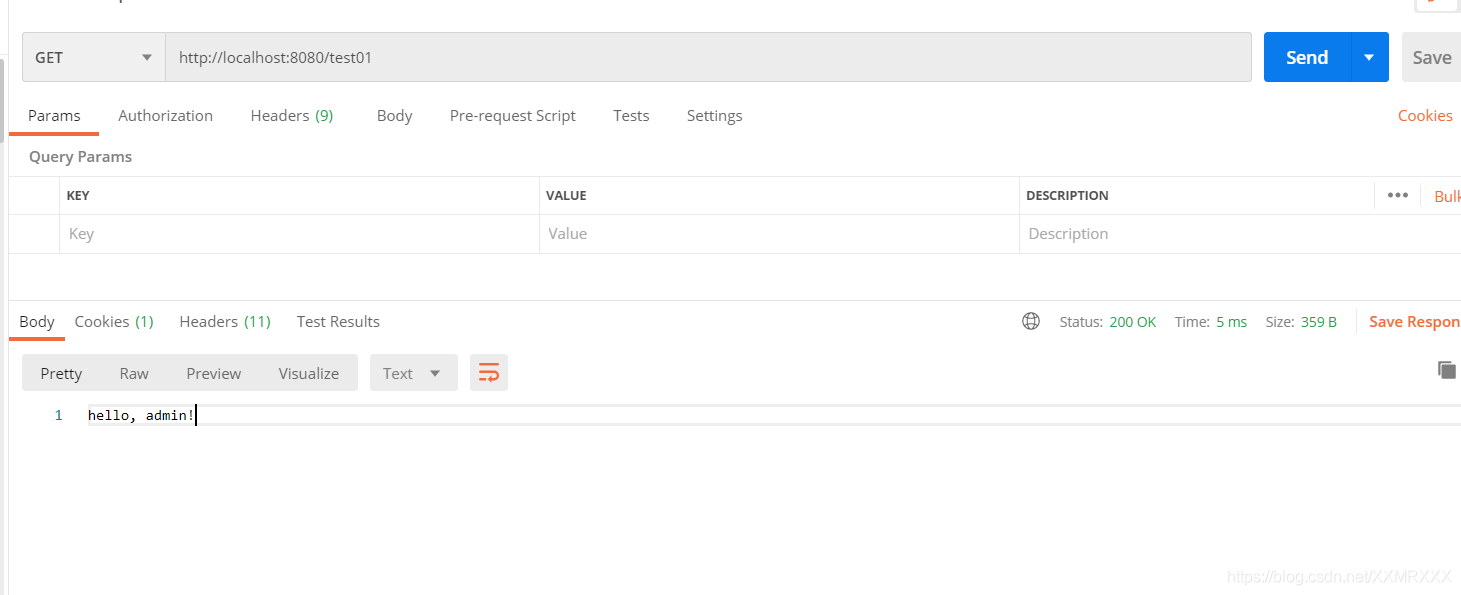
Task: Open the request Body tab
Action: [x=394, y=115]
